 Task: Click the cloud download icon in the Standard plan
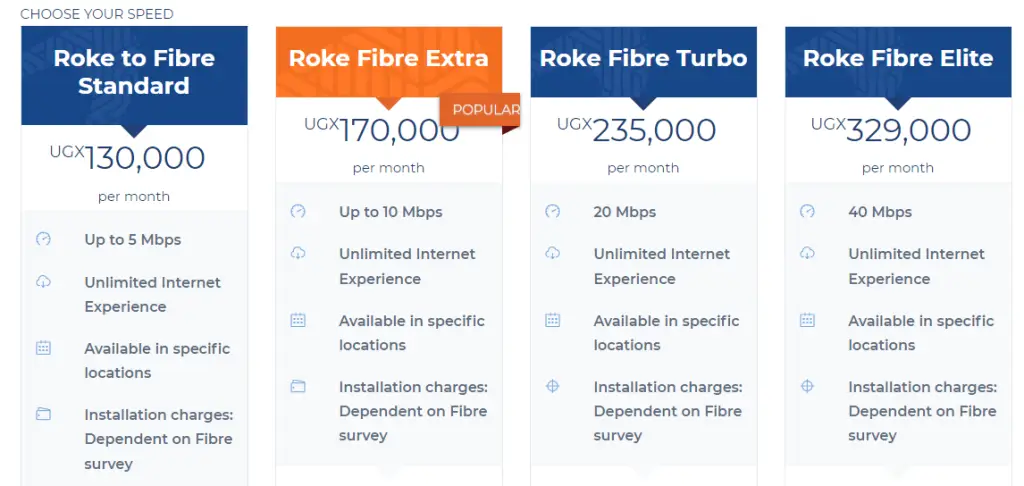[x=43, y=282]
